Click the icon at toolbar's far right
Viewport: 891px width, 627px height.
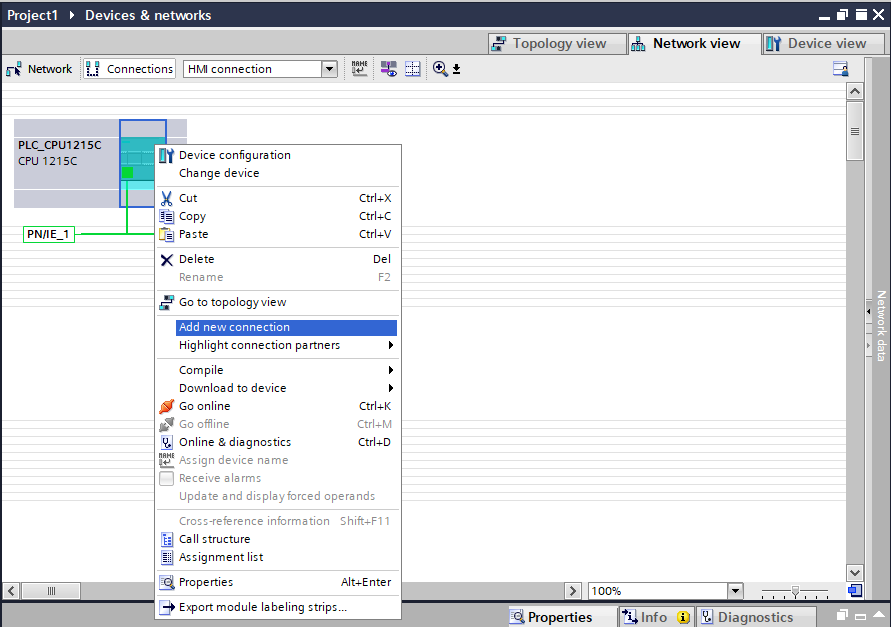pyautogui.click(x=841, y=69)
